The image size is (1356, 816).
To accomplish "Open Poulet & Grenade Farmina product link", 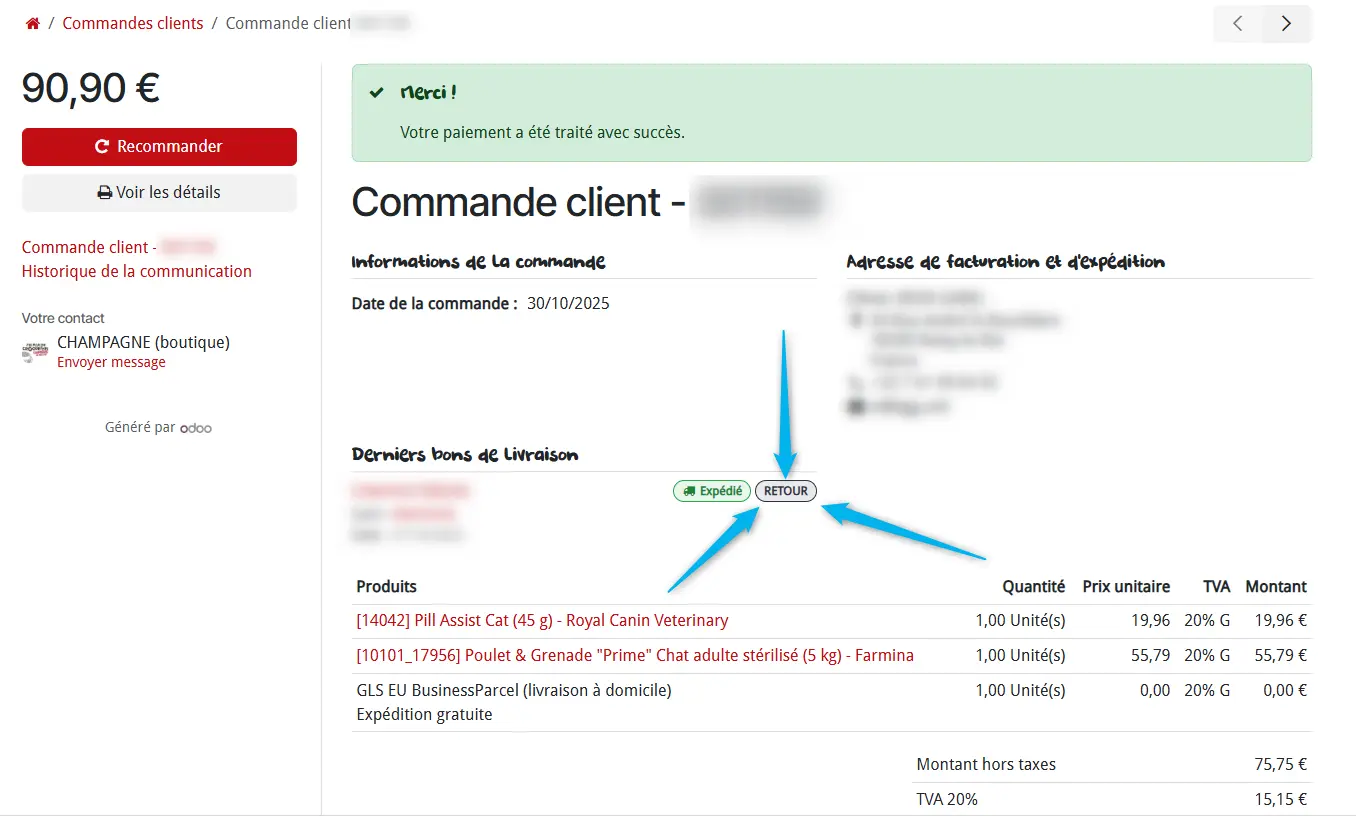I will pyautogui.click(x=635, y=655).
